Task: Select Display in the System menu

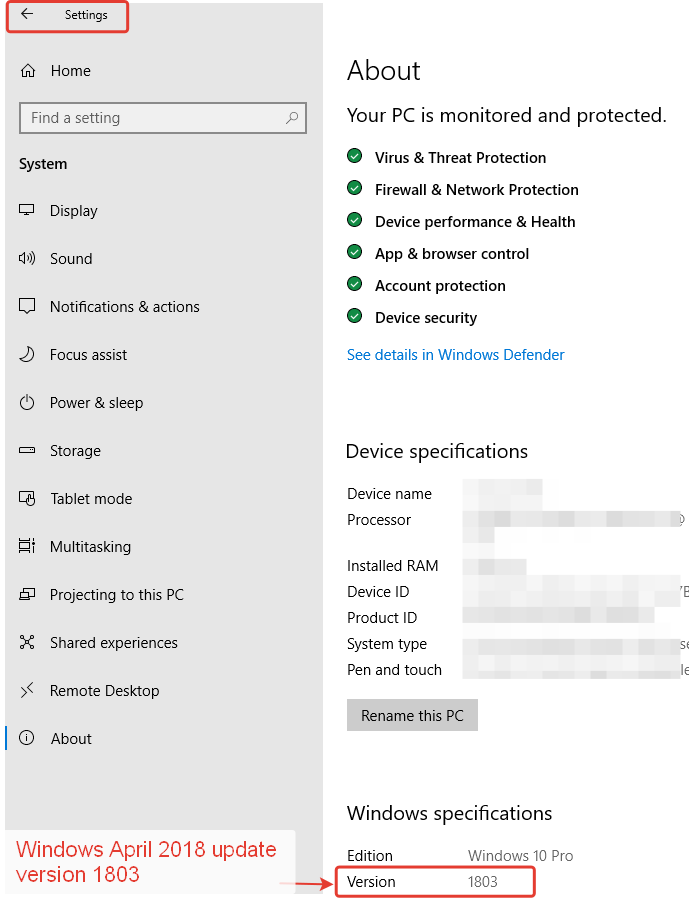Action: point(74,211)
